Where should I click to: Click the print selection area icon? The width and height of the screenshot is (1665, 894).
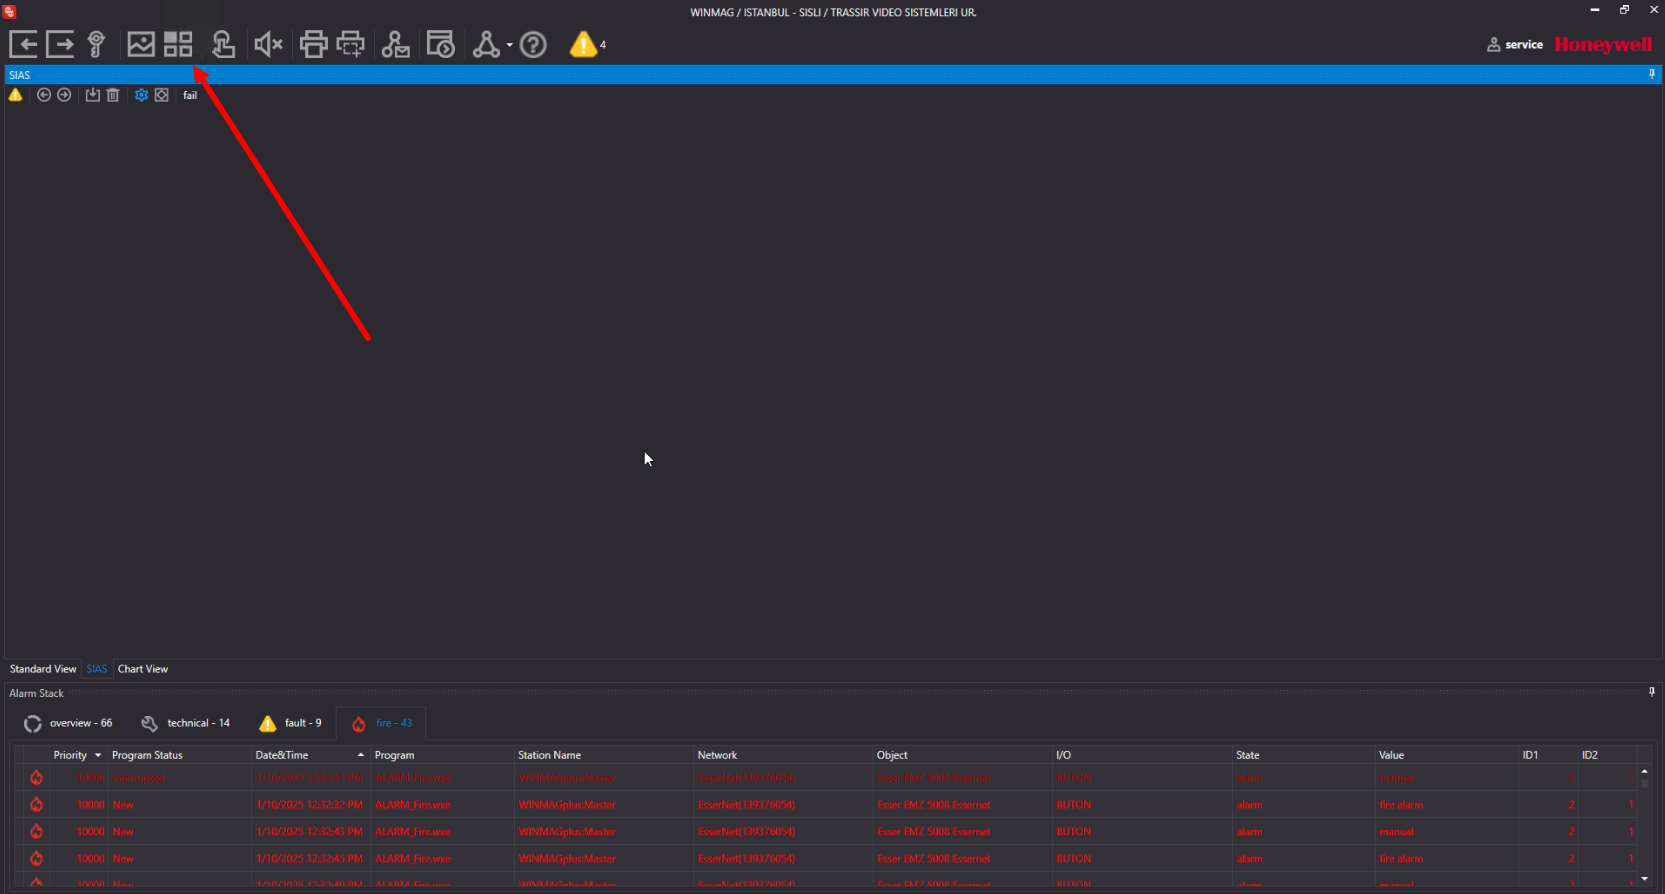[x=351, y=44]
